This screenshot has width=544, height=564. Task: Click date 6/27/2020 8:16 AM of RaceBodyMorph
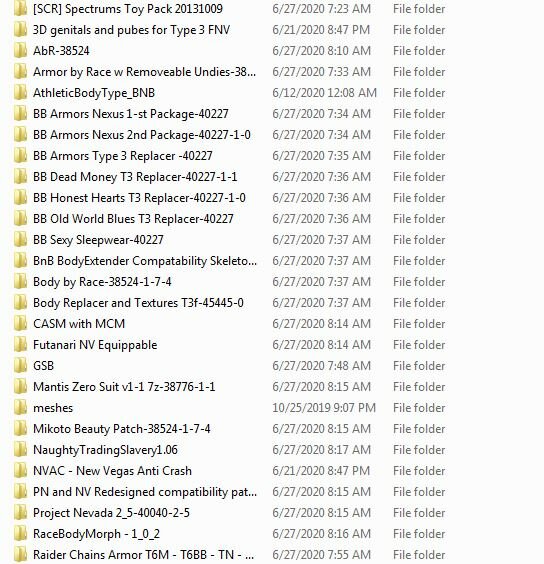pyautogui.click(x=321, y=533)
